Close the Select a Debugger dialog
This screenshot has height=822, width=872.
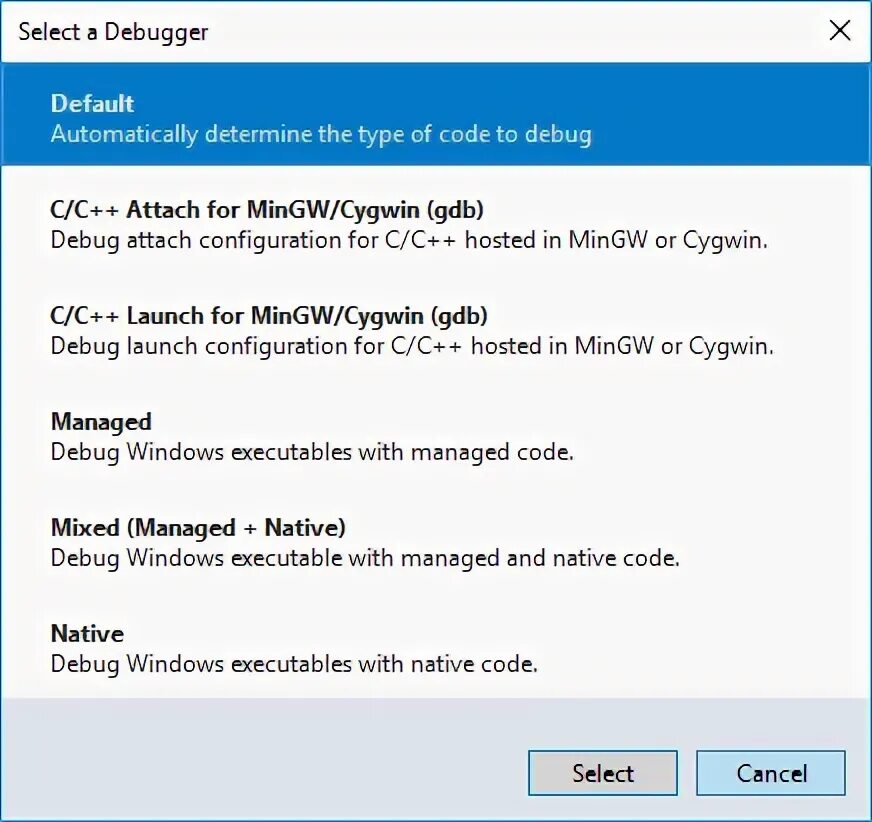pos(840,31)
